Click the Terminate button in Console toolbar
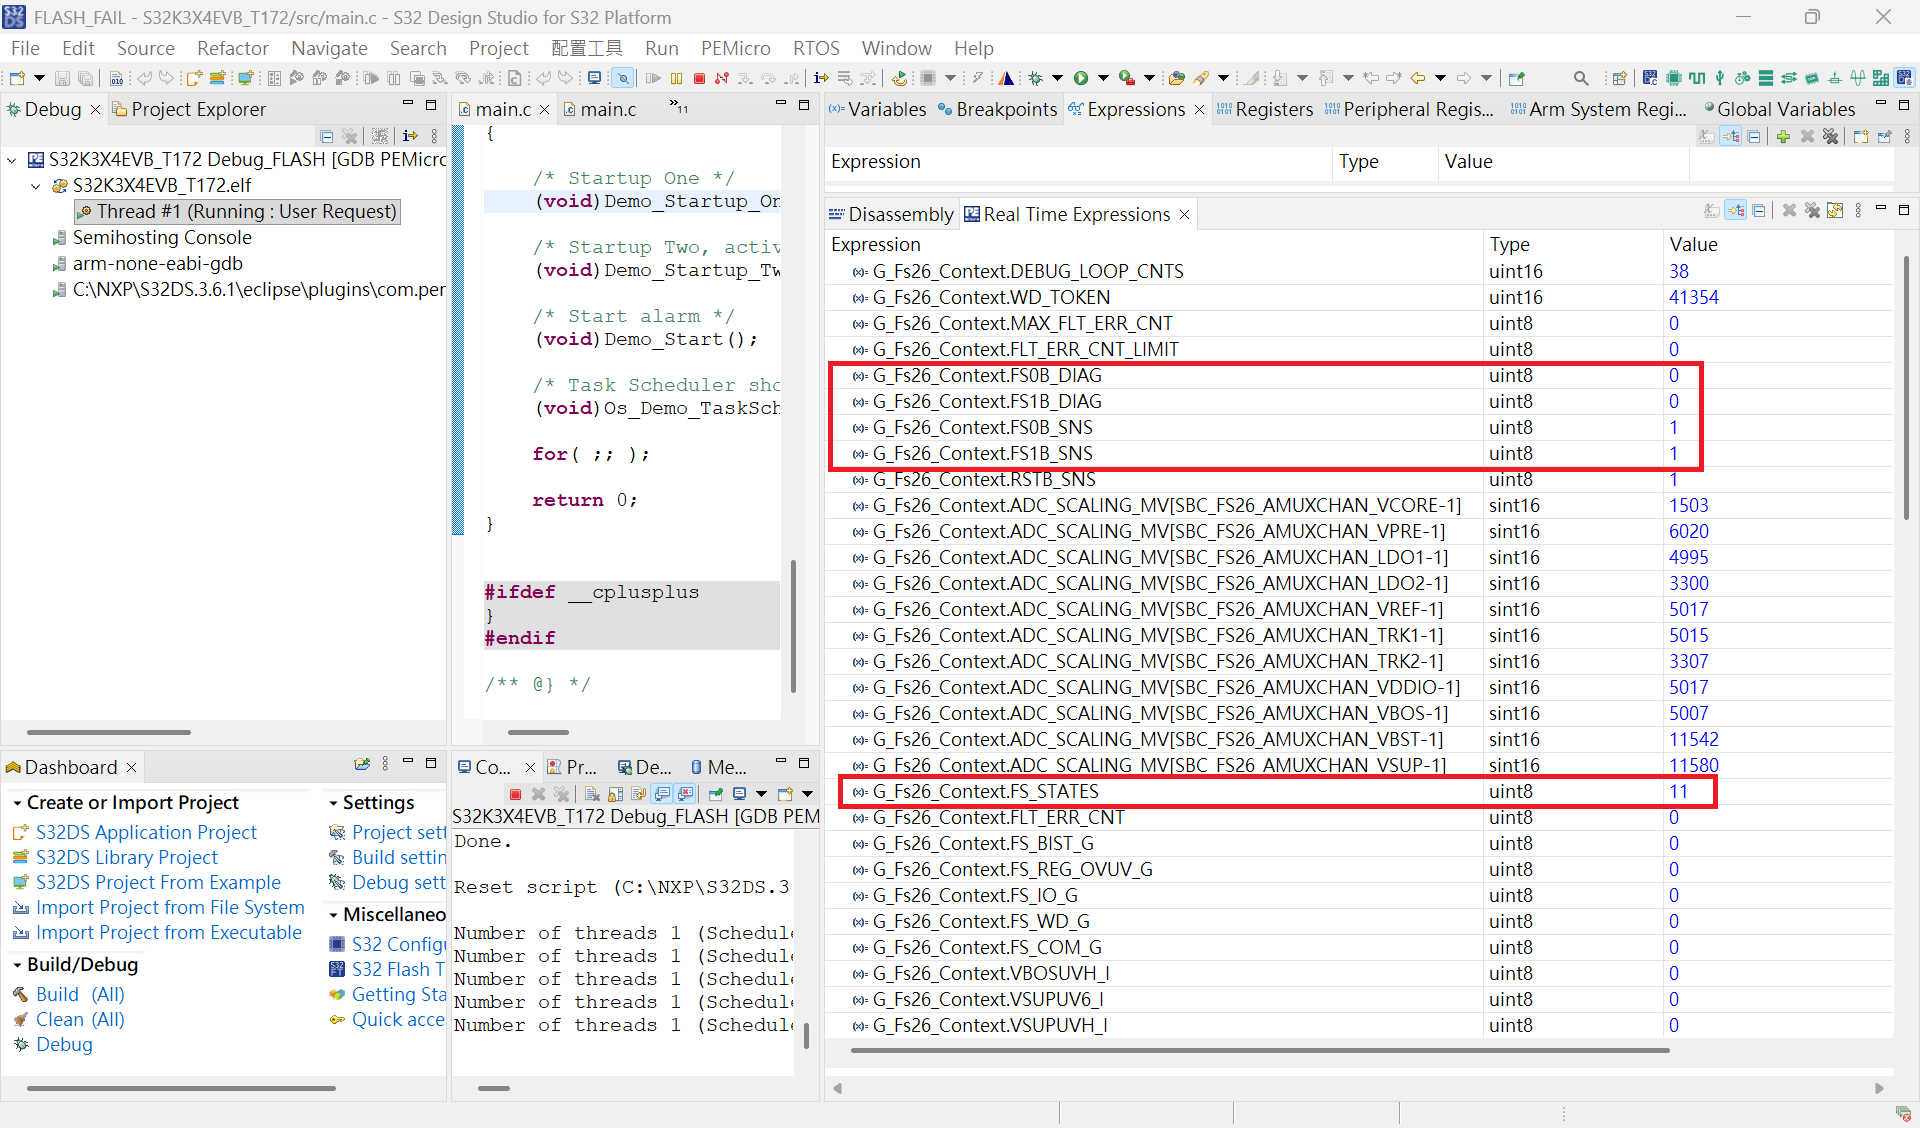 click(x=515, y=794)
